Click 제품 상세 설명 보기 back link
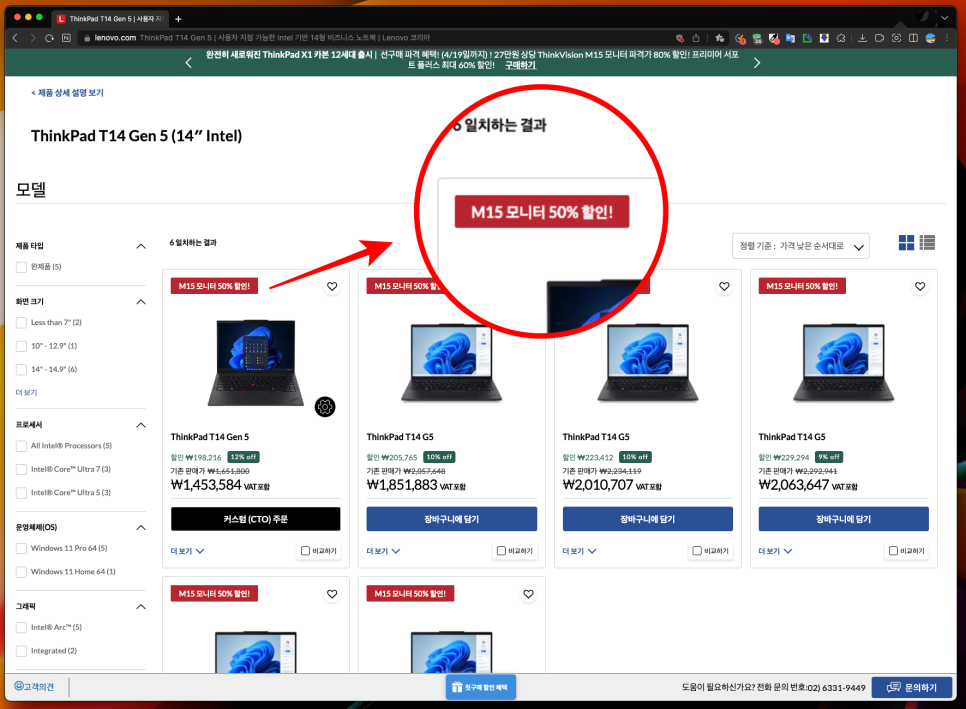 (x=67, y=92)
